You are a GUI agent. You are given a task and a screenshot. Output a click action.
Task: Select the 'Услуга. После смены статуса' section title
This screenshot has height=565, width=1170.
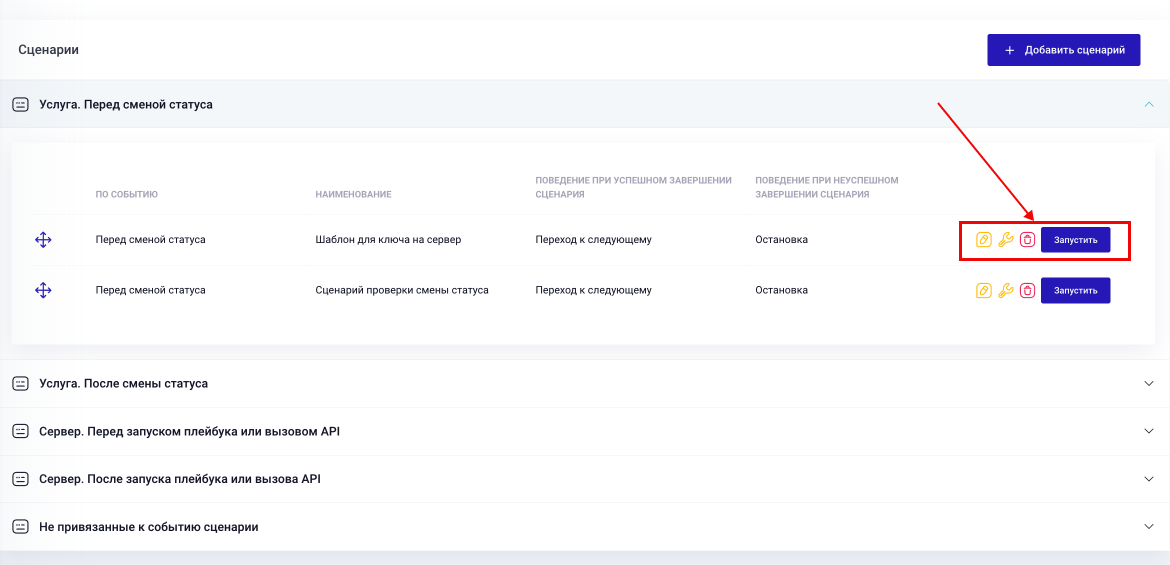[x=123, y=383]
